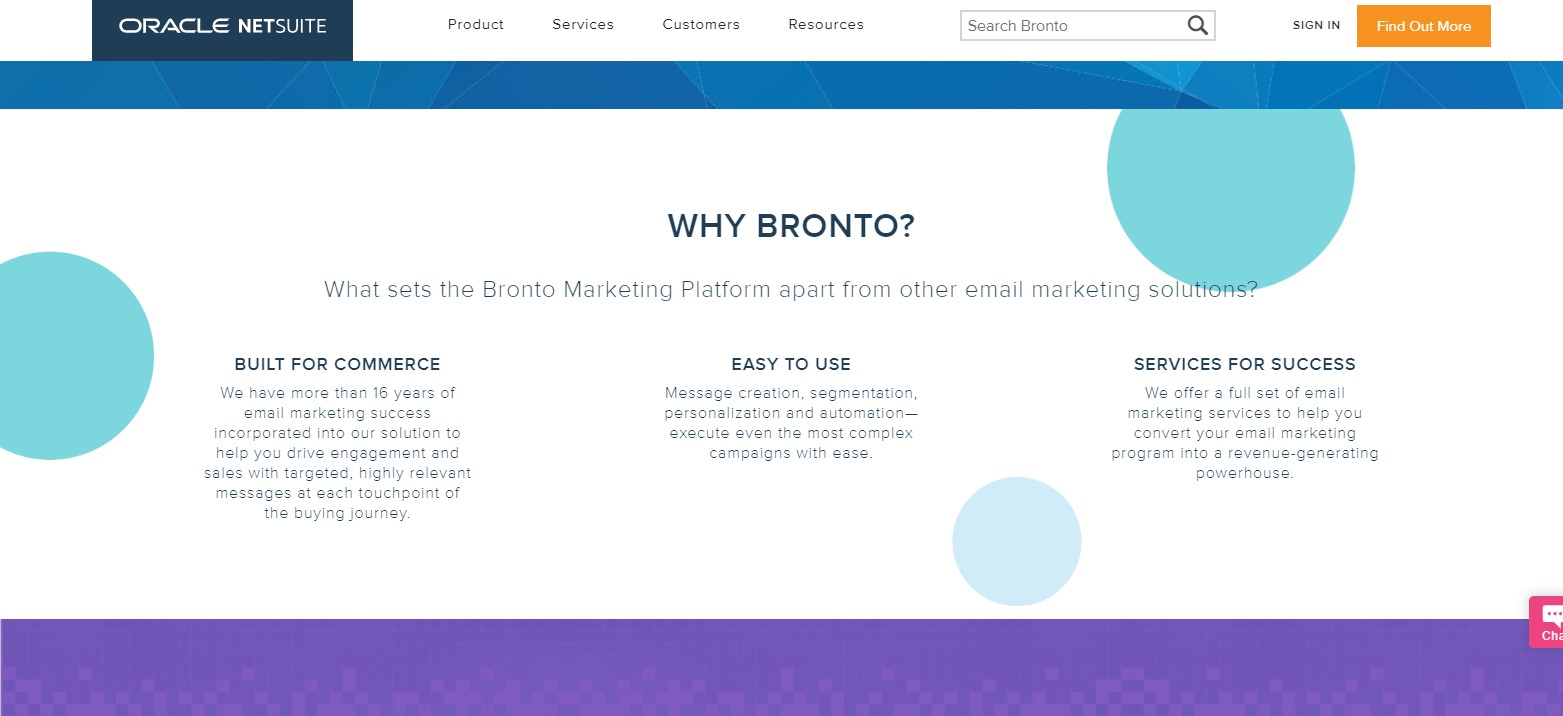Click the search magnifier icon
The width and height of the screenshot is (1563, 716).
(1197, 26)
